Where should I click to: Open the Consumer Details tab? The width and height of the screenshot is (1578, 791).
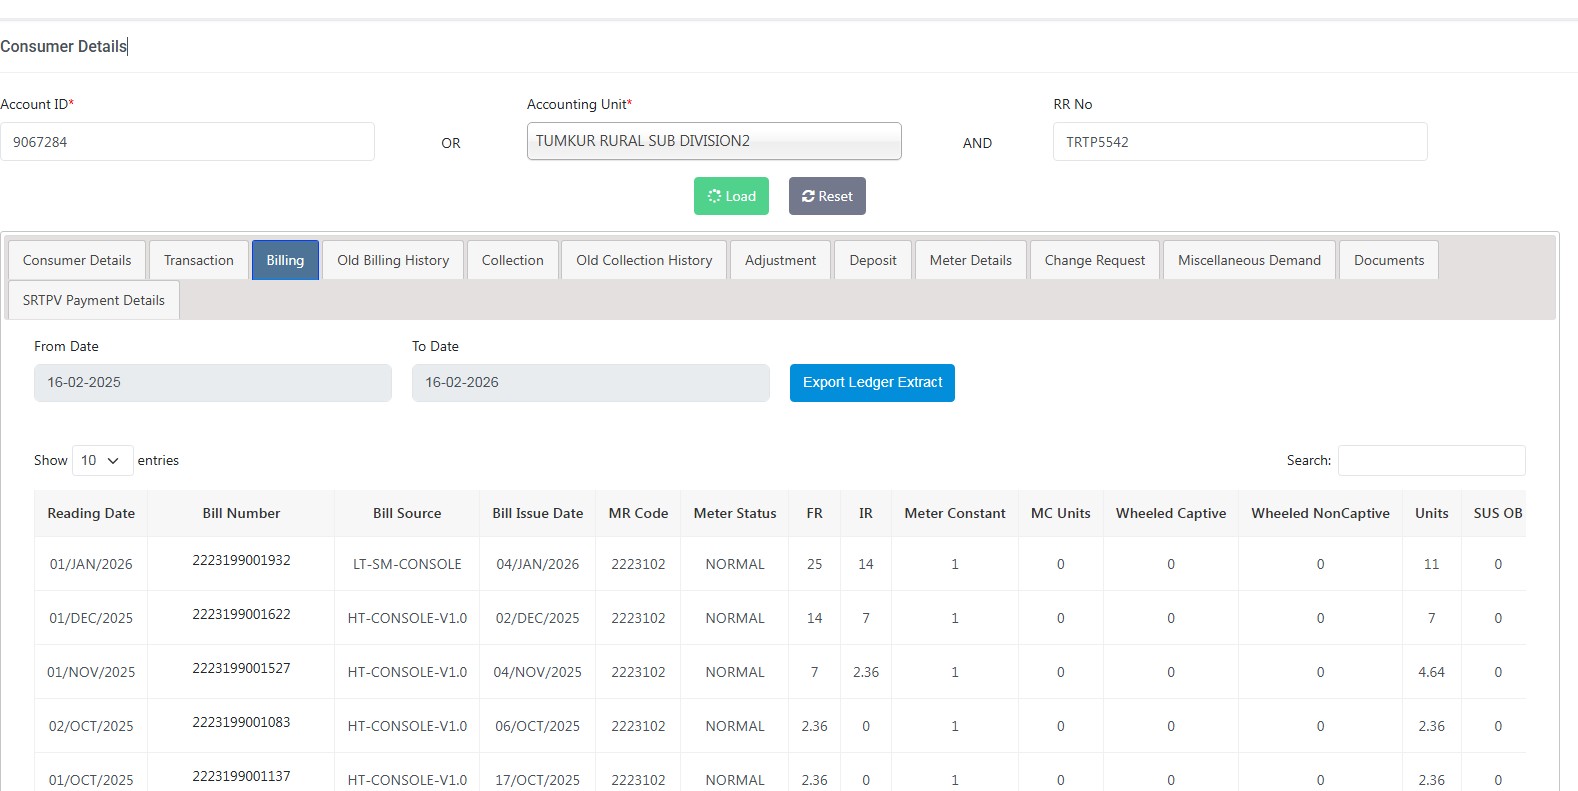point(77,260)
